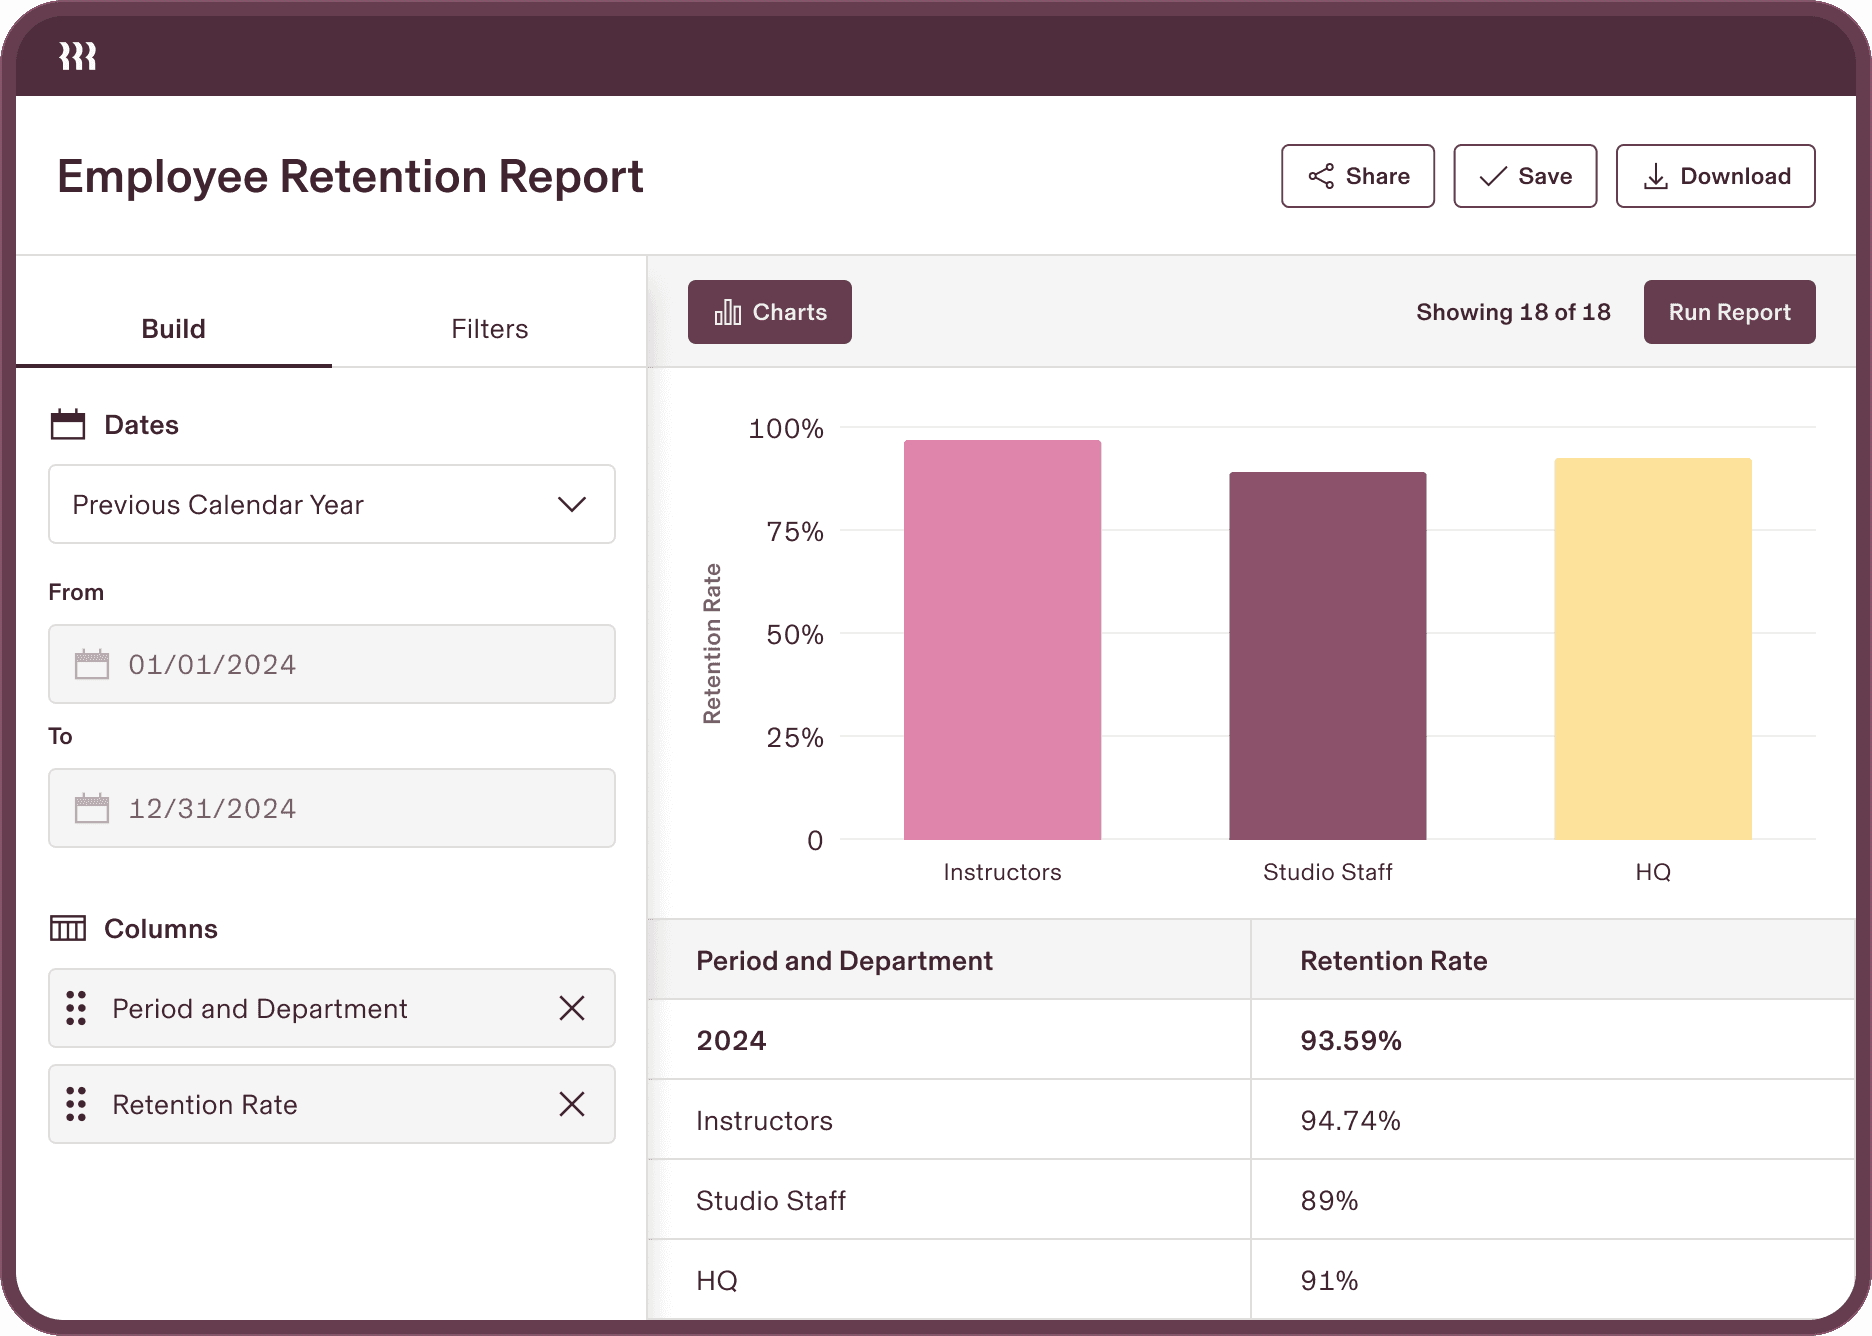Click the Dates calendar icon
This screenshot has height=1336, width=1872.
[68, 424]
